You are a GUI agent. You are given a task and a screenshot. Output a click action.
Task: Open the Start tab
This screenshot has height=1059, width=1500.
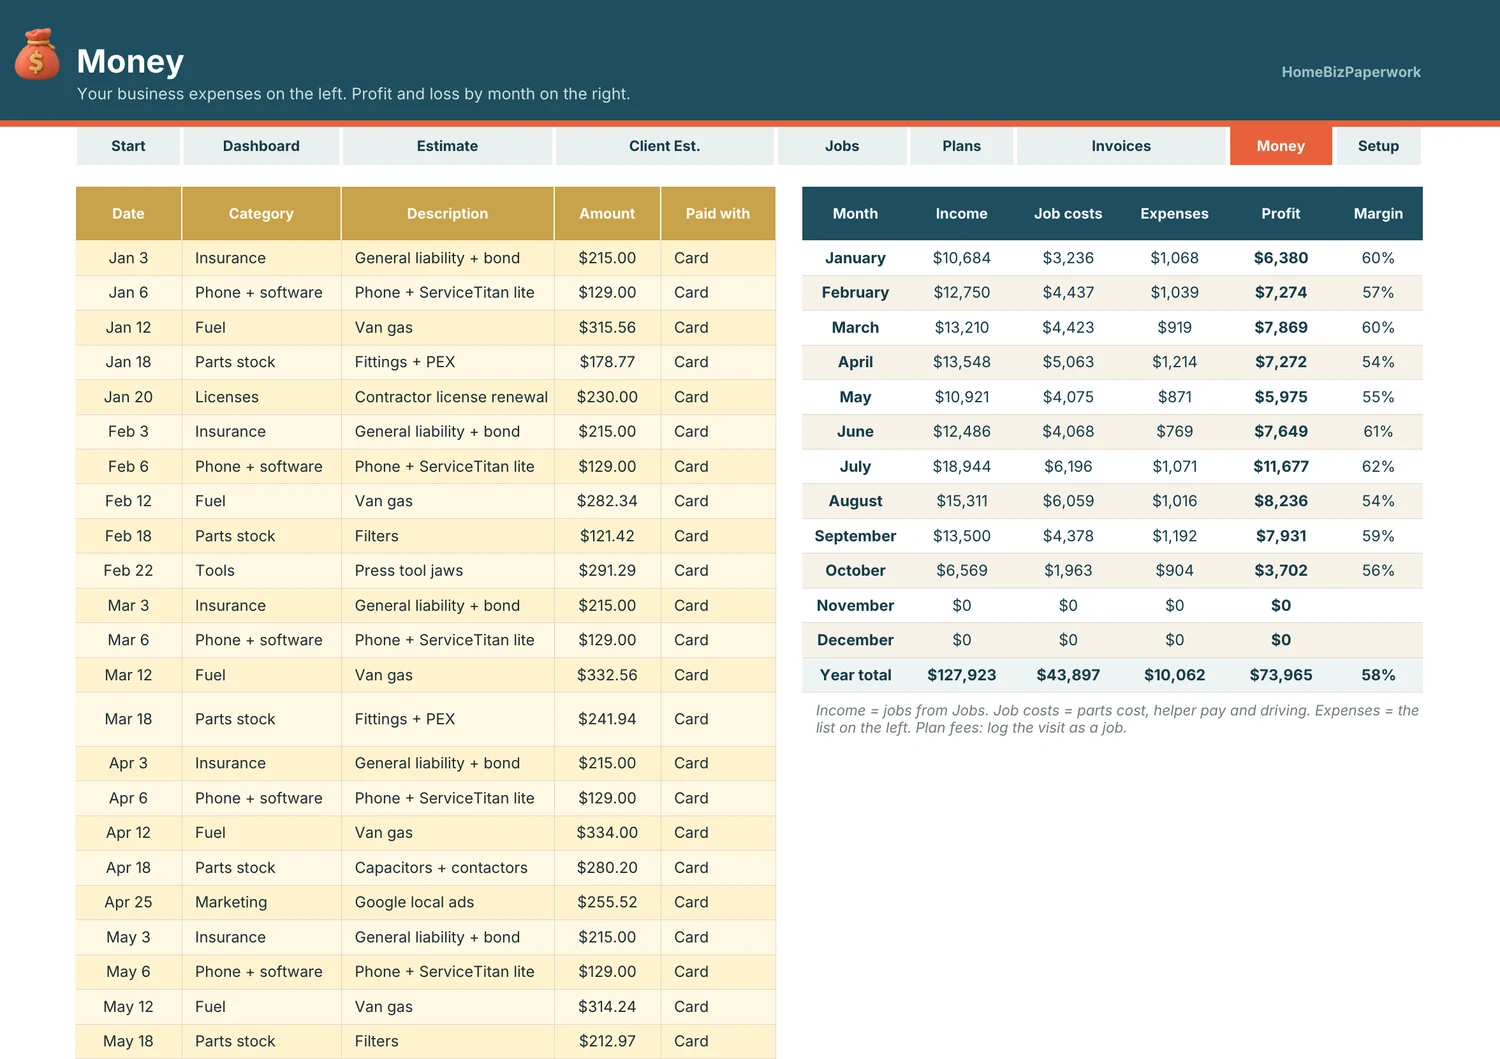pos(128,146)
